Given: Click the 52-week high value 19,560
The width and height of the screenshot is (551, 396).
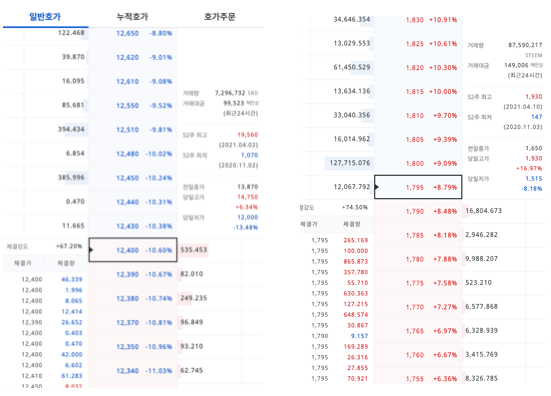Looking at the screenshot, I should pyautogui.click(x=247, y=135).
